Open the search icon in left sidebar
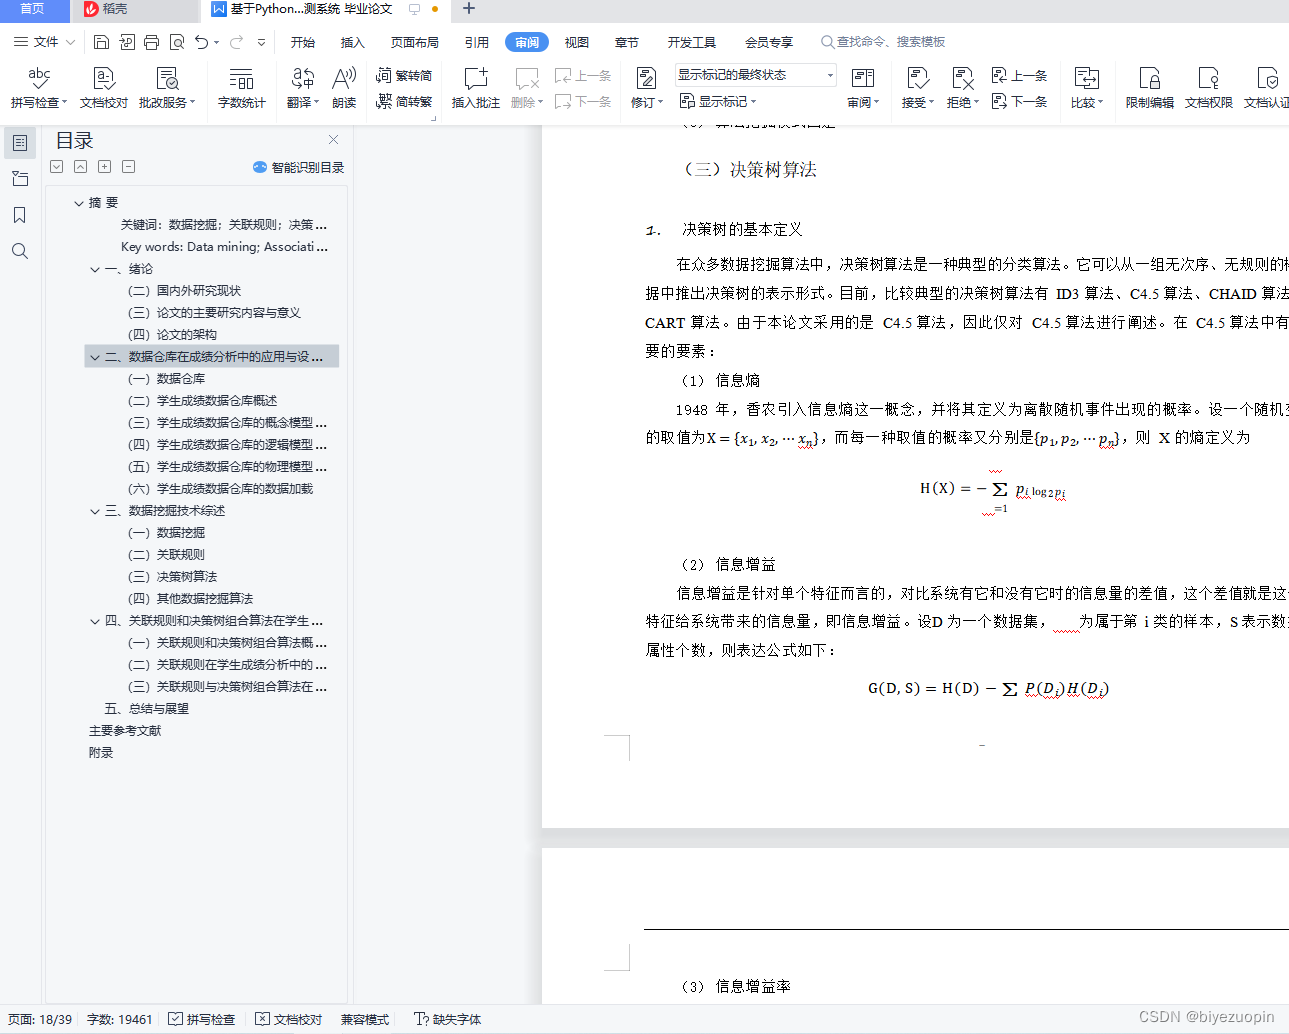Image resolution: width=1289 pixels, height=1034 pixels. point(20,251)
